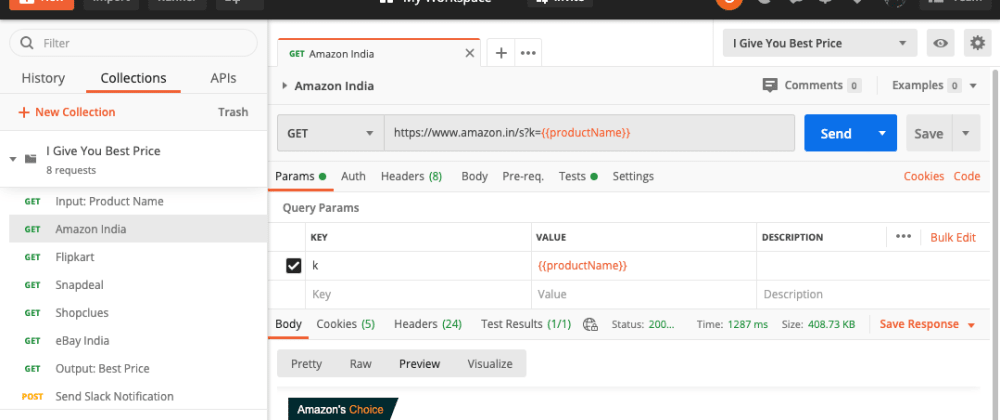The image size is (1000, 420).
Task: Close the Amazon India request tab
Action: 469,54
